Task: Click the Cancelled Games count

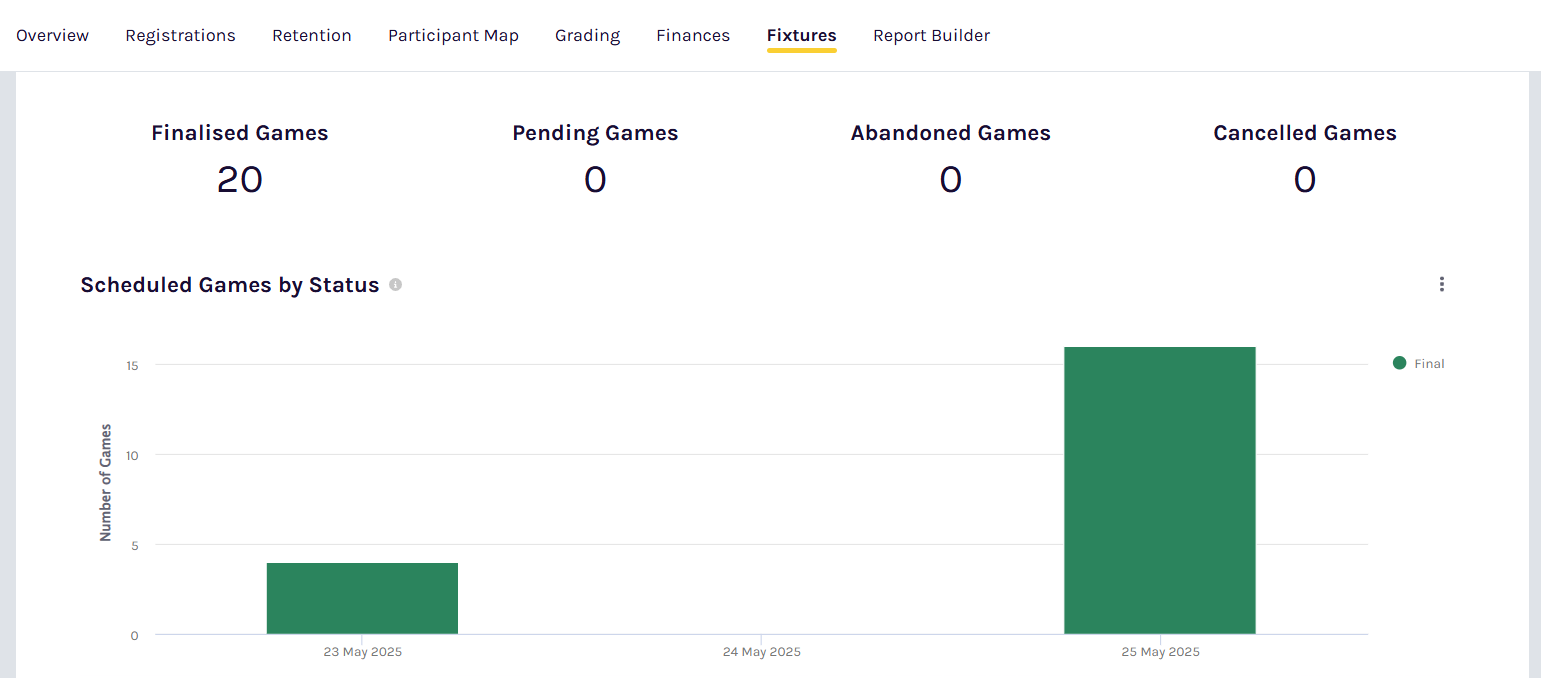Action: point(1304,180)
